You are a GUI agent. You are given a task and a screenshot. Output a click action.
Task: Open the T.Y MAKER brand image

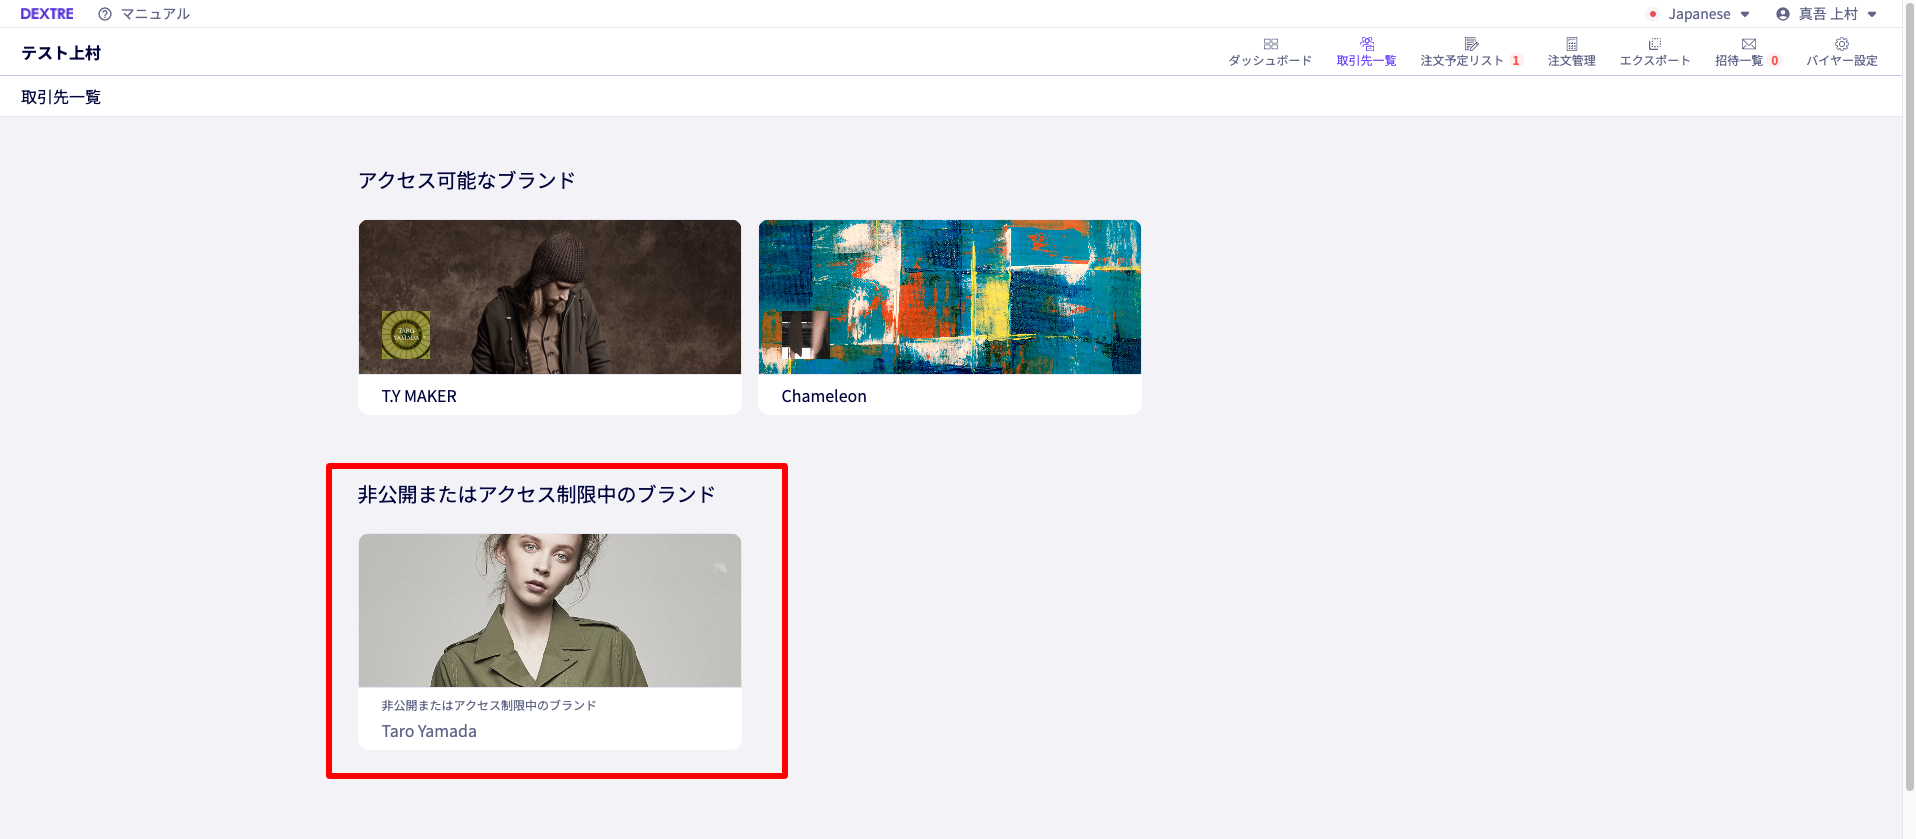(550, 297)
